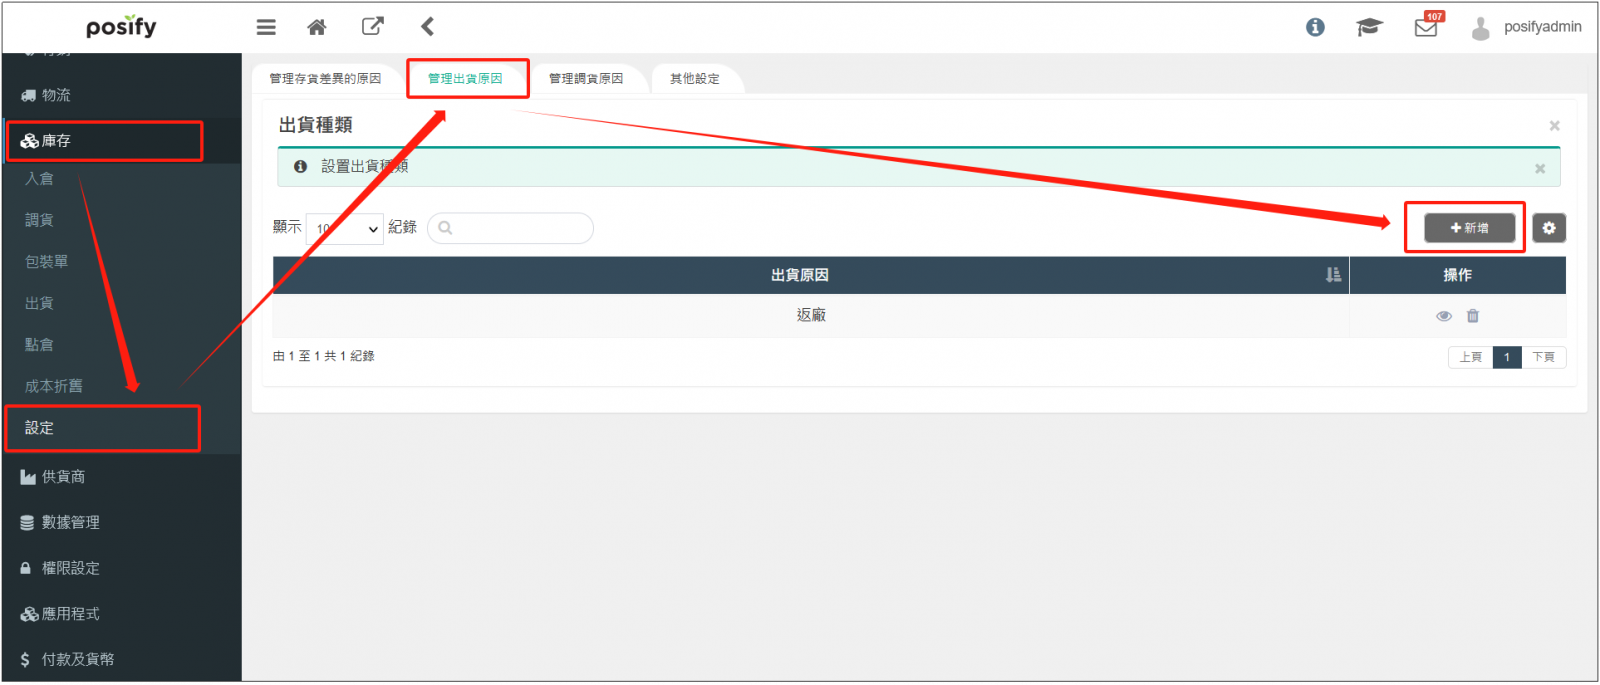This screenshot has height=685, width=1600.
Task: Delete 返廠 record with trash icon
Action: (1473, 316)
